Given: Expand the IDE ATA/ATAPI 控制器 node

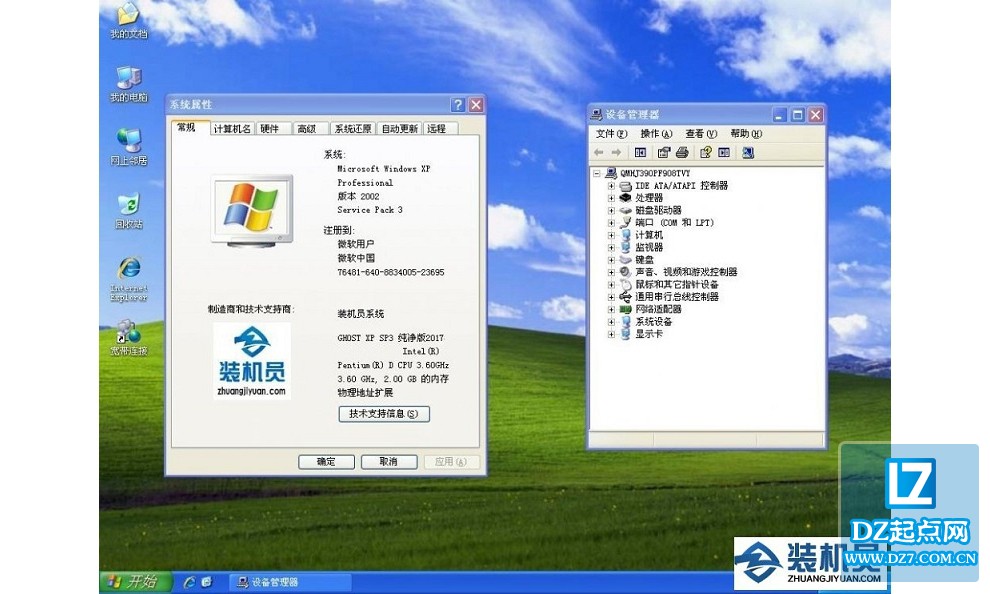Looking at the screenshot, I should pos(611,186).
